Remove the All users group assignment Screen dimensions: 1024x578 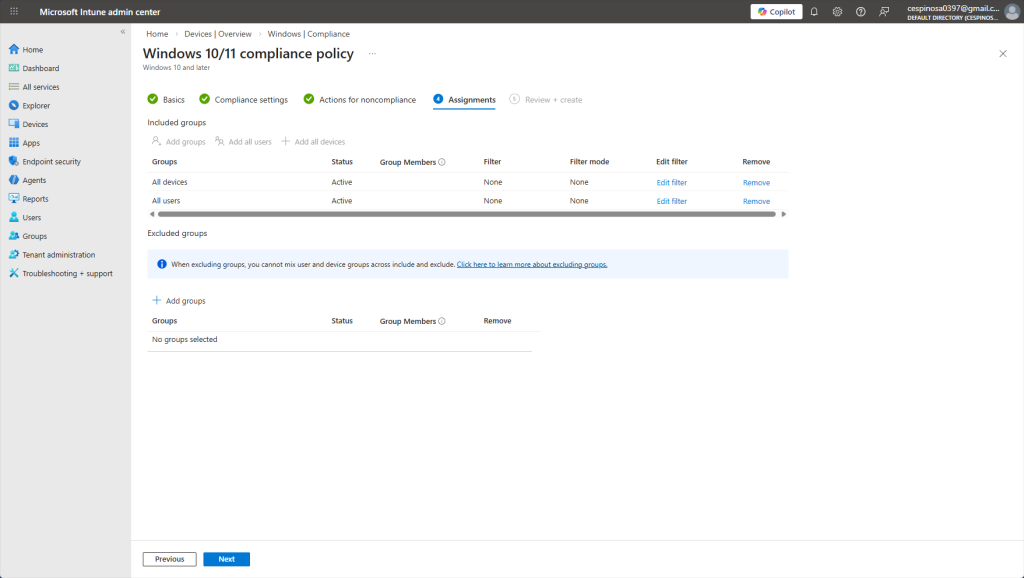(756, 201)
